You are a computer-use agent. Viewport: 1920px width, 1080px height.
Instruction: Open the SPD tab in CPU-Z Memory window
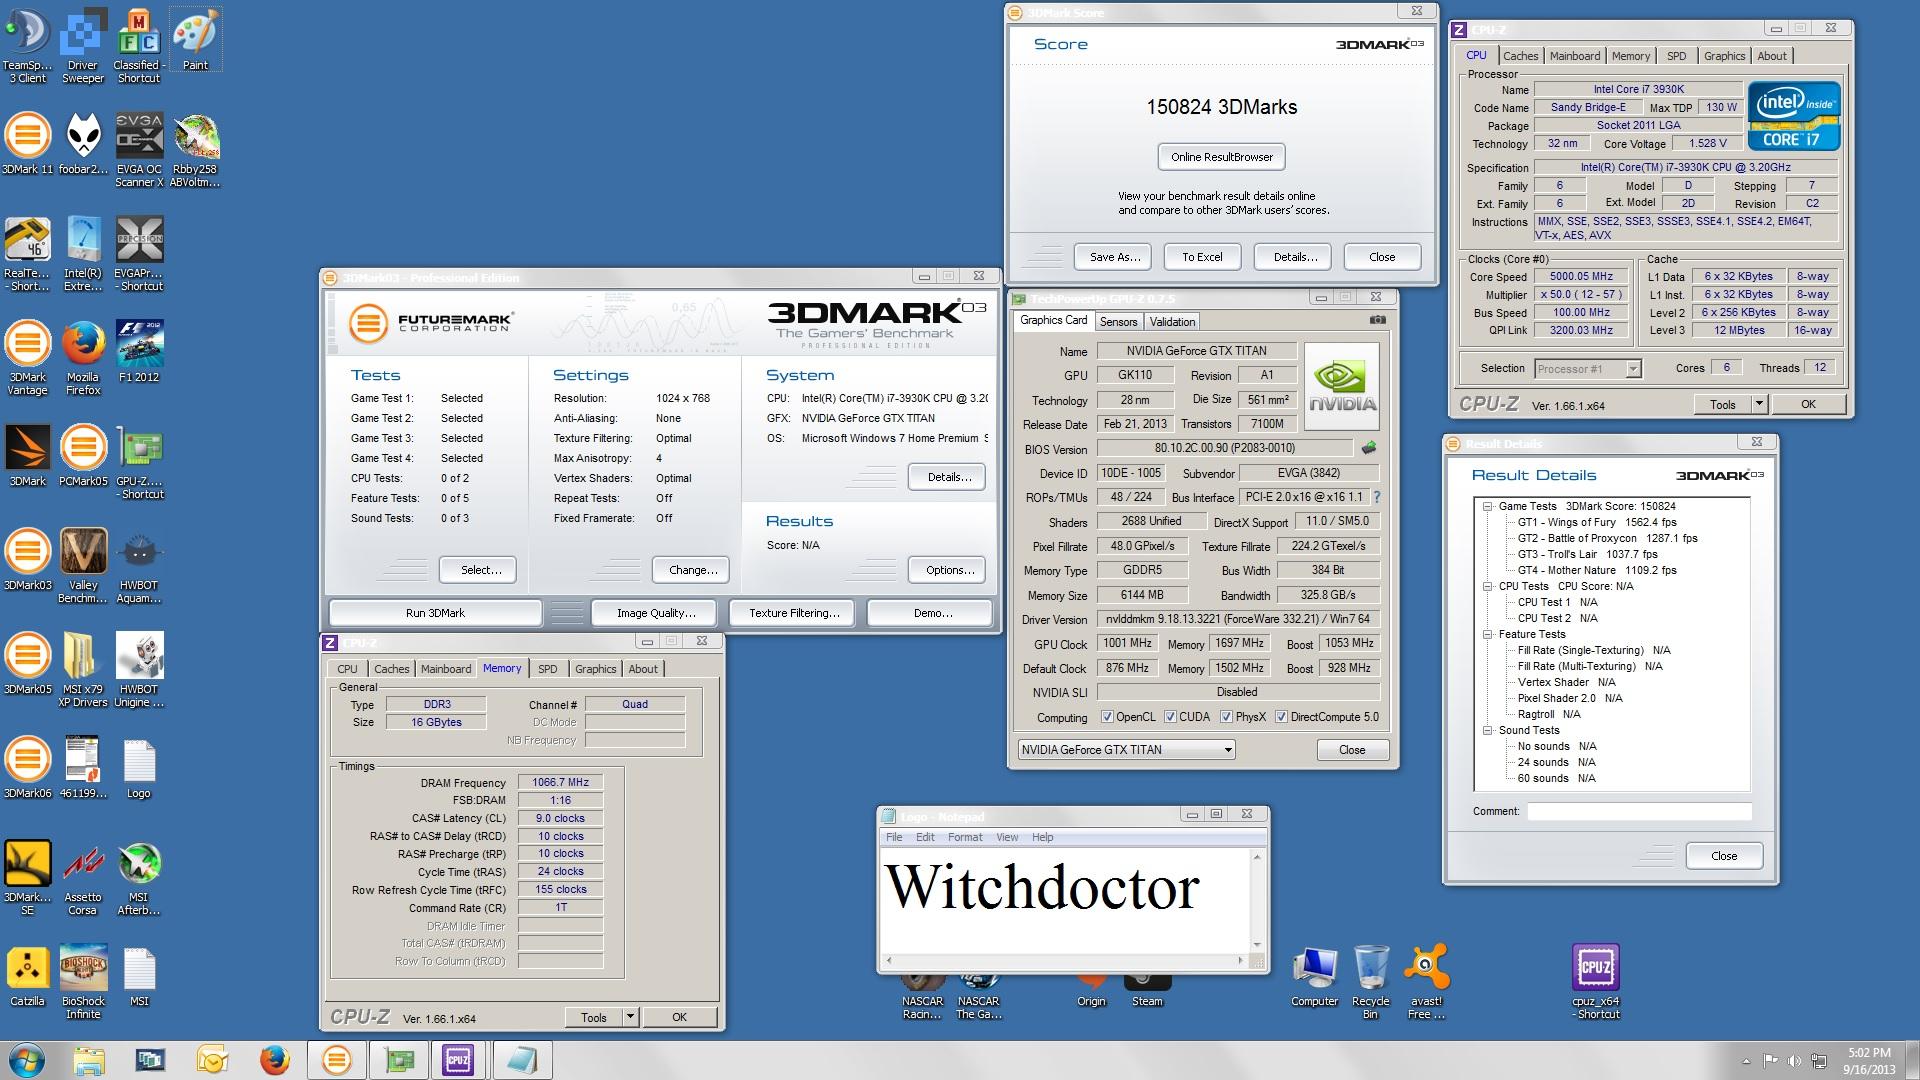[x=547, y=669]
